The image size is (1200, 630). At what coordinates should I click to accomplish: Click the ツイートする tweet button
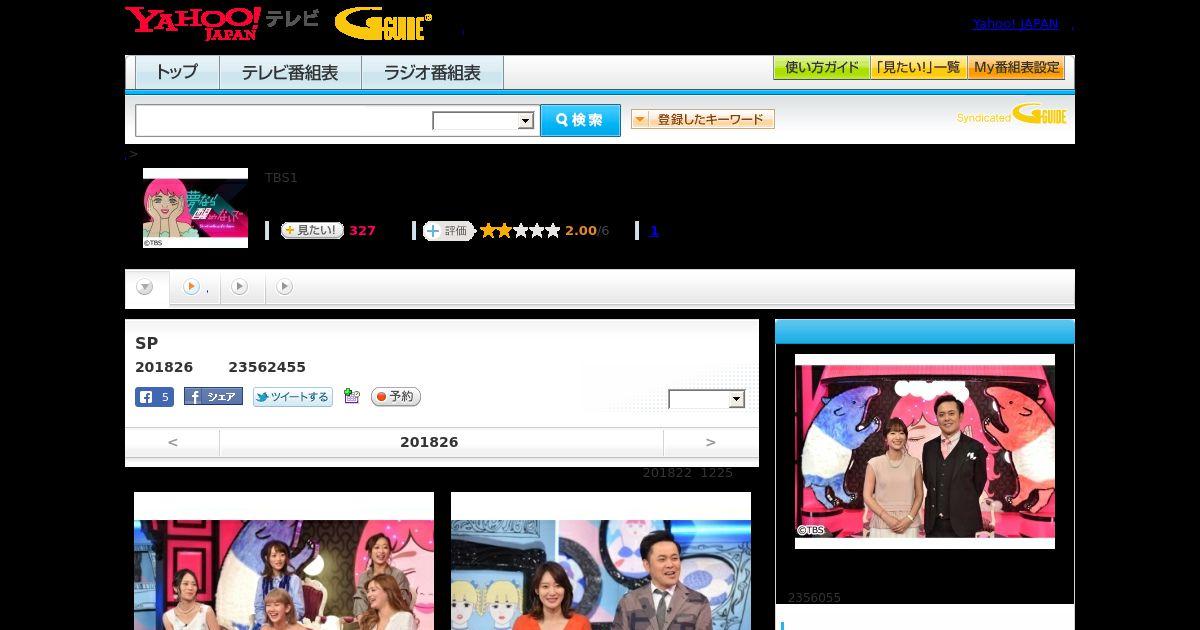(x=293, y=397)
